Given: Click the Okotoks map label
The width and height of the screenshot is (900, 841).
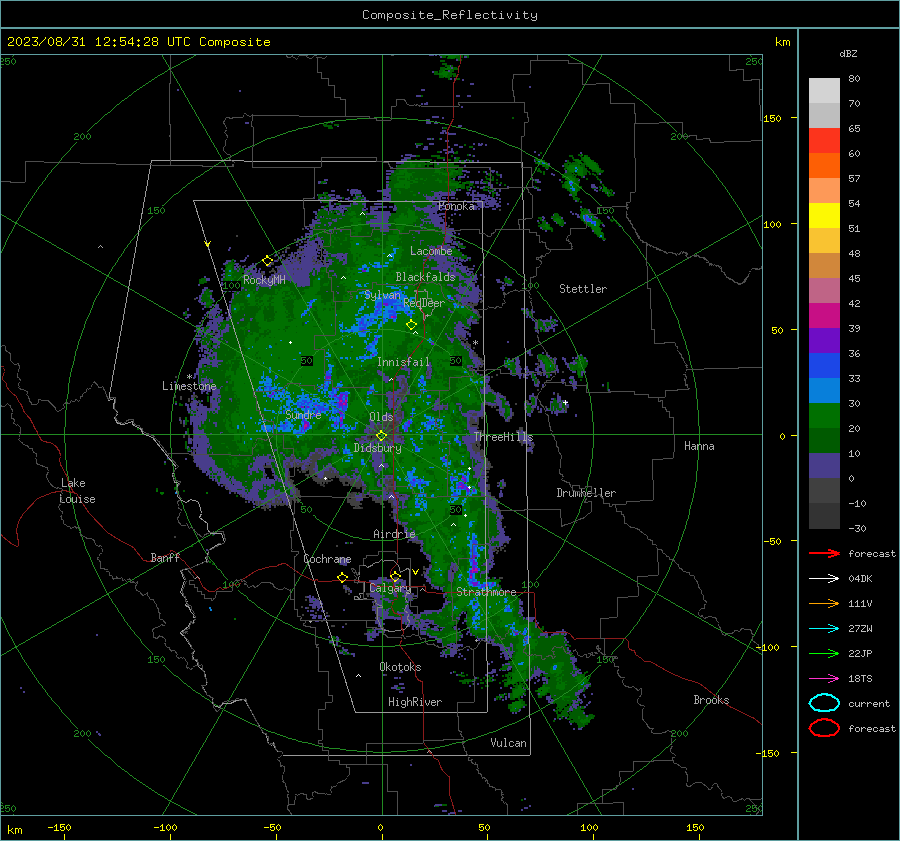Looking at the screenshot, I should pos(400,667).
